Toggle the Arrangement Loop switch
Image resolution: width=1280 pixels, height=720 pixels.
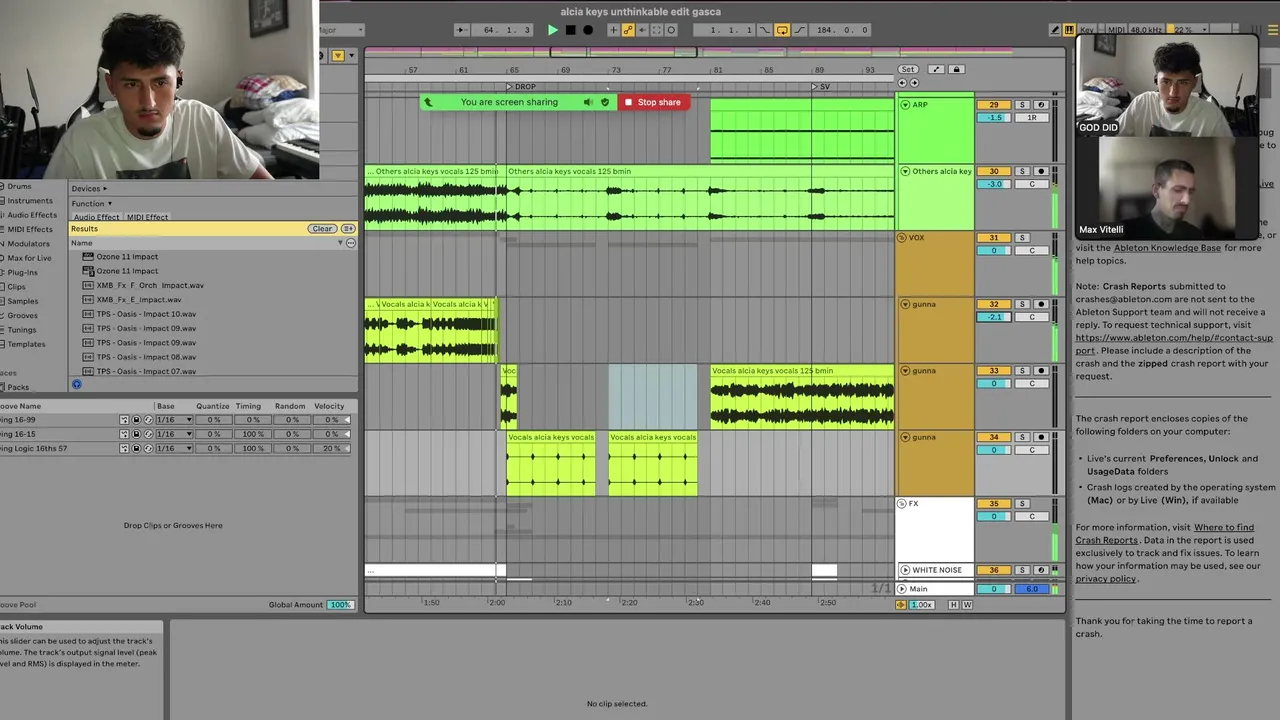782,30
